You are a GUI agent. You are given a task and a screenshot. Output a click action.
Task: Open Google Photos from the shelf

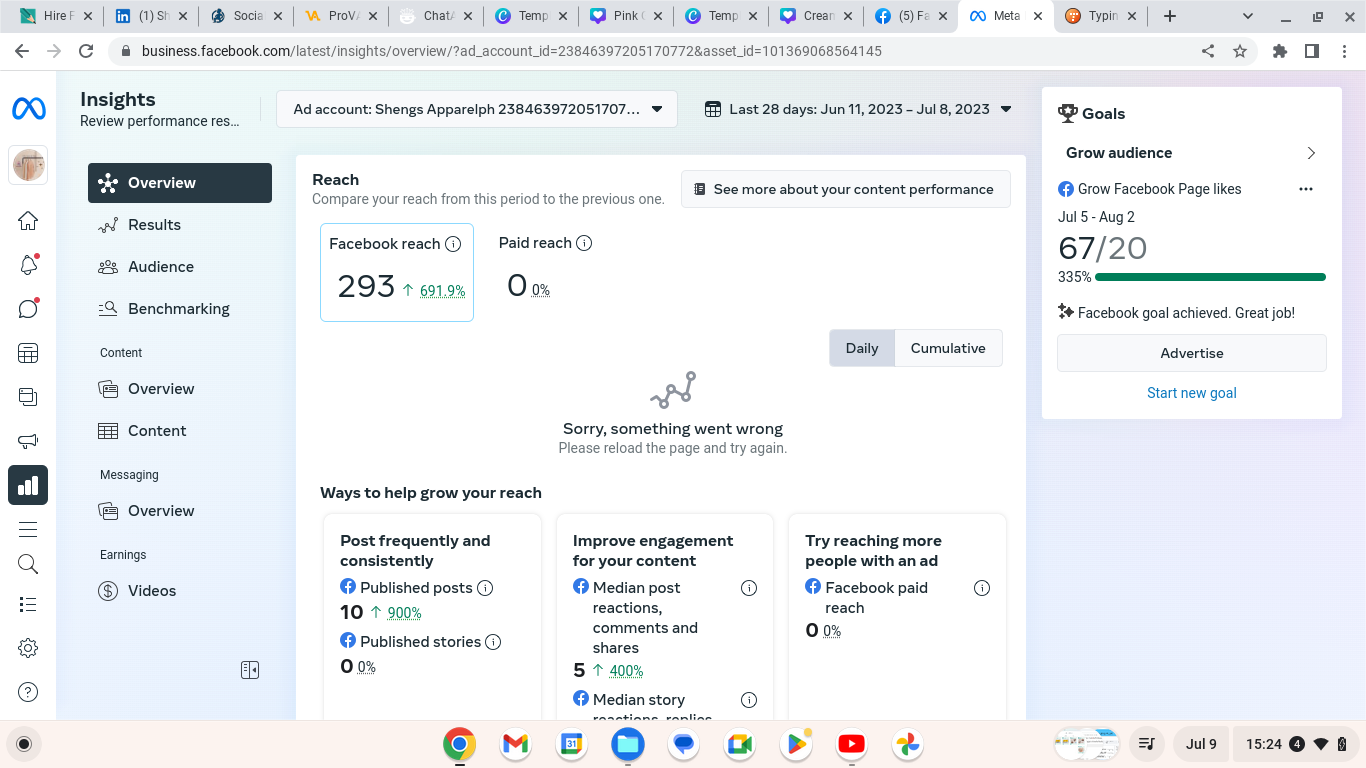click(907, 744)
